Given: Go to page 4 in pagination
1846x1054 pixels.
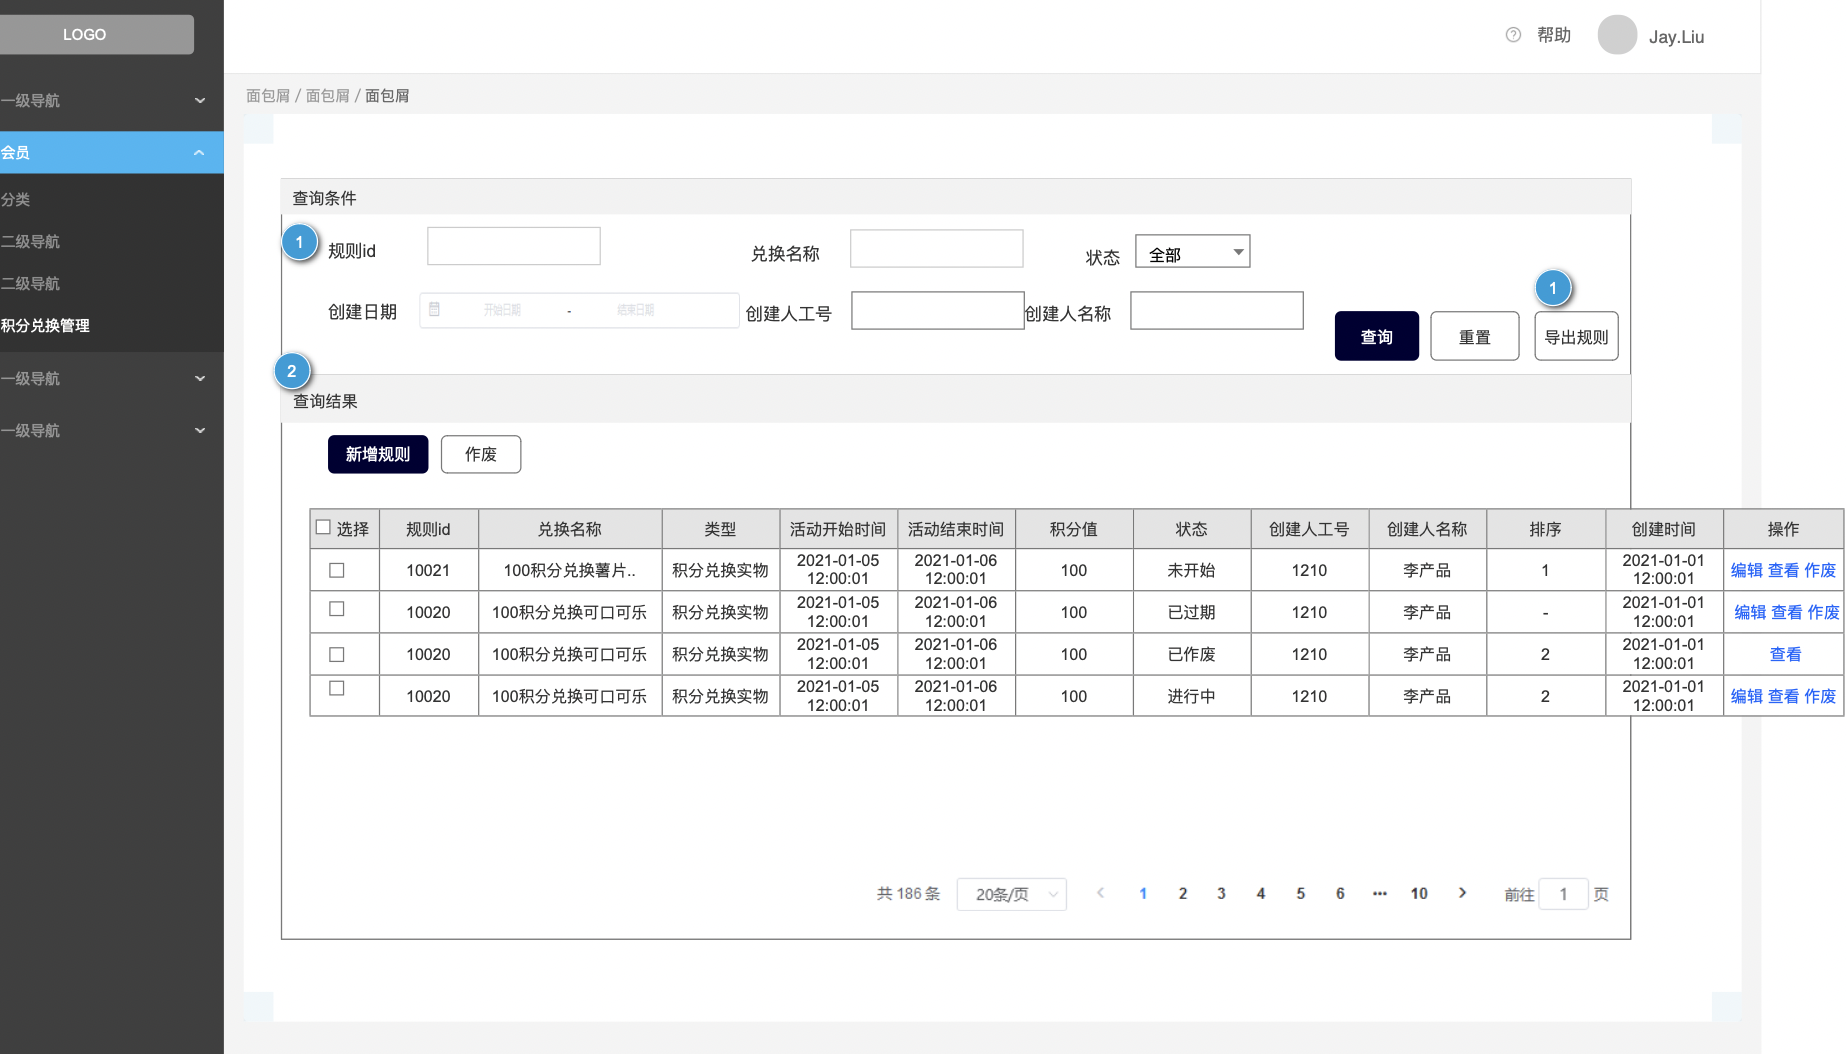Looking at the screenshot, I should [x=1261, y=894].
